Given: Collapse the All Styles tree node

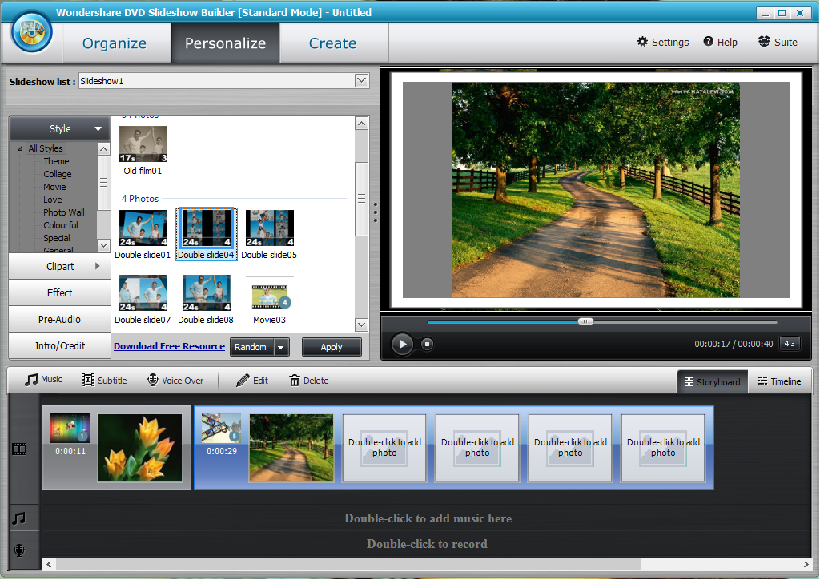Looking at the screenshot, I should pos(20,149).
